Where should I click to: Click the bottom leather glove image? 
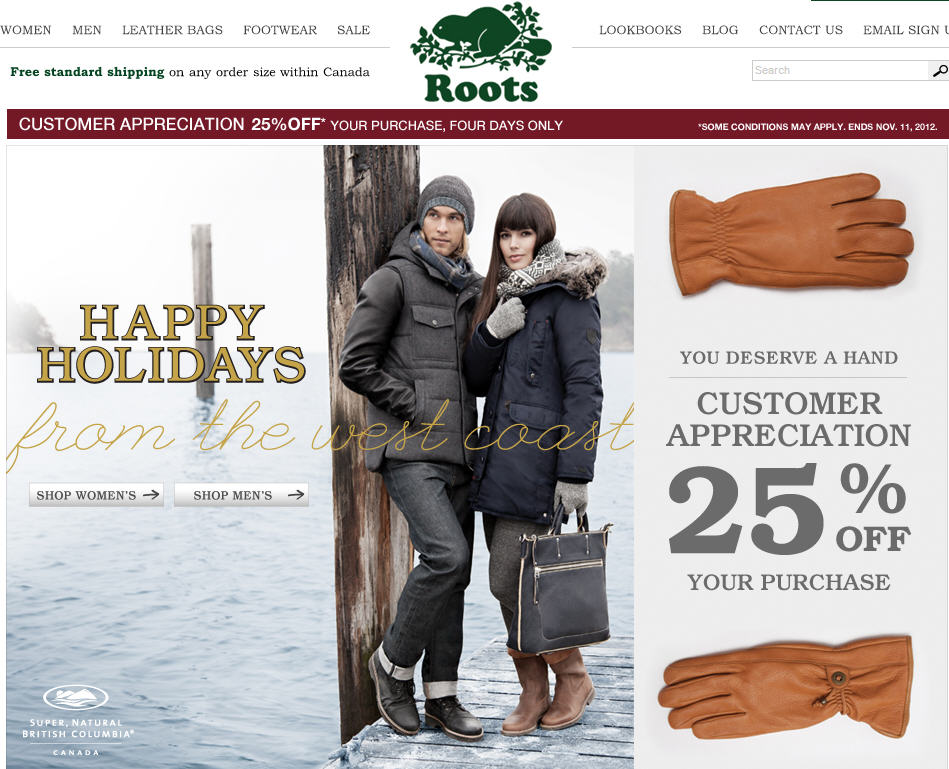[785, 687]
